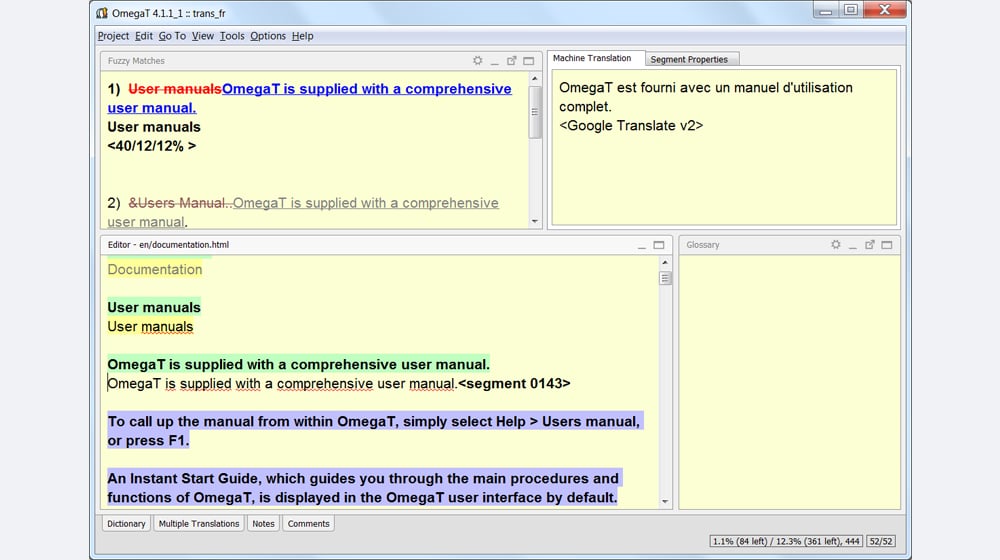Screen dimensions: 1000x560
Task: Open the Notes pane button
Action: point(263,524)
